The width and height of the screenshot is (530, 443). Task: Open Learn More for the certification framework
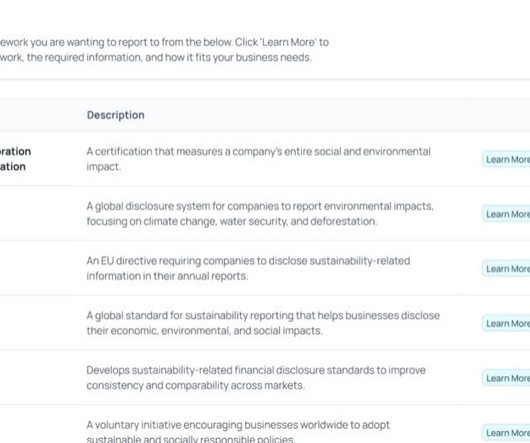(x=506, y=159)
